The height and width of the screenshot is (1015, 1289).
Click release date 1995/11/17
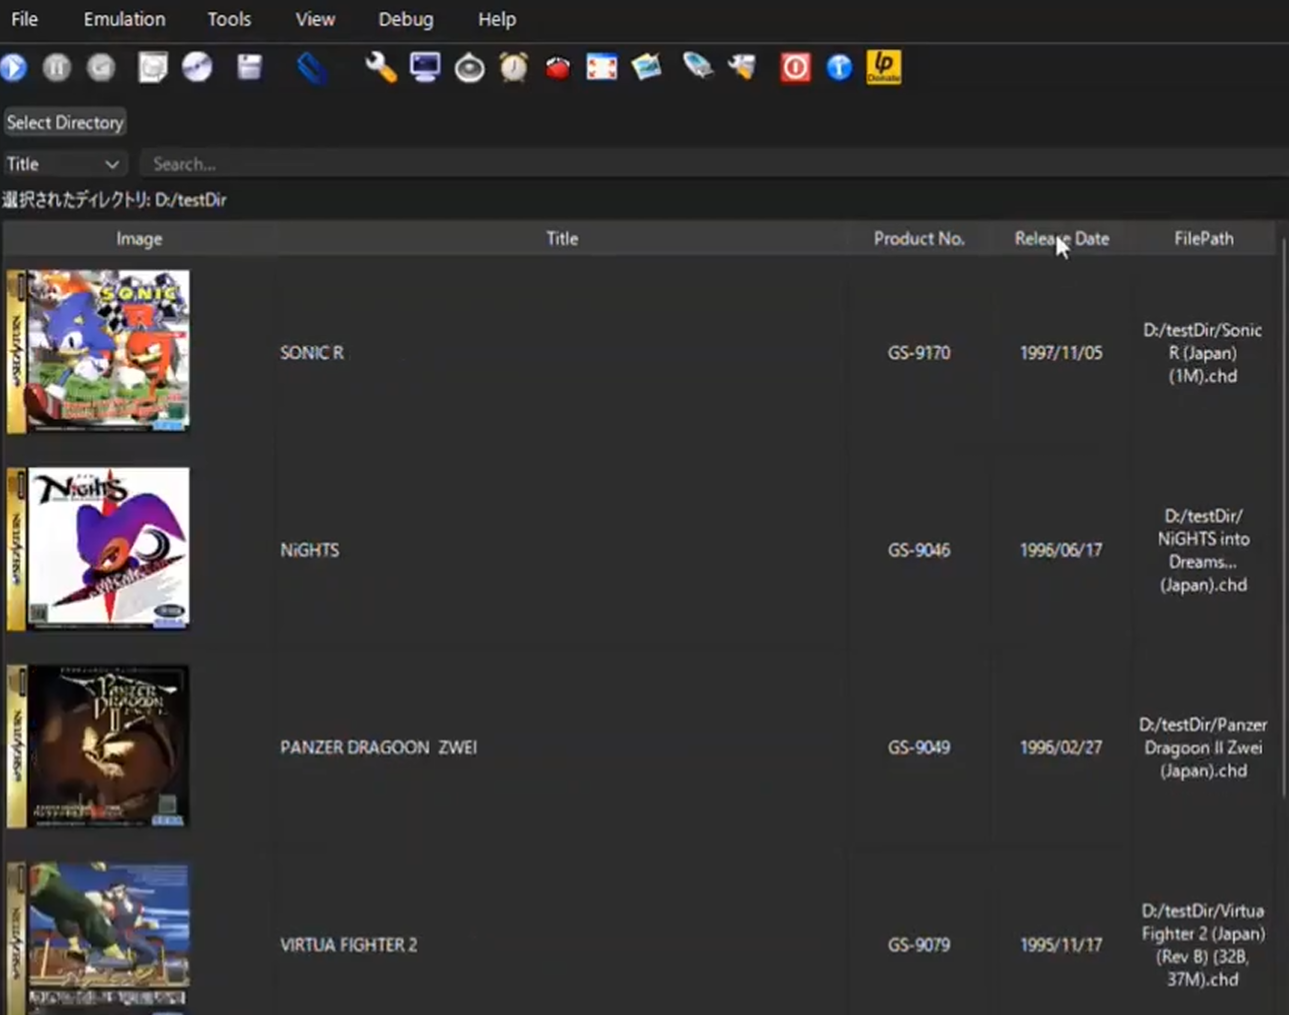[x=1061, y=944]
